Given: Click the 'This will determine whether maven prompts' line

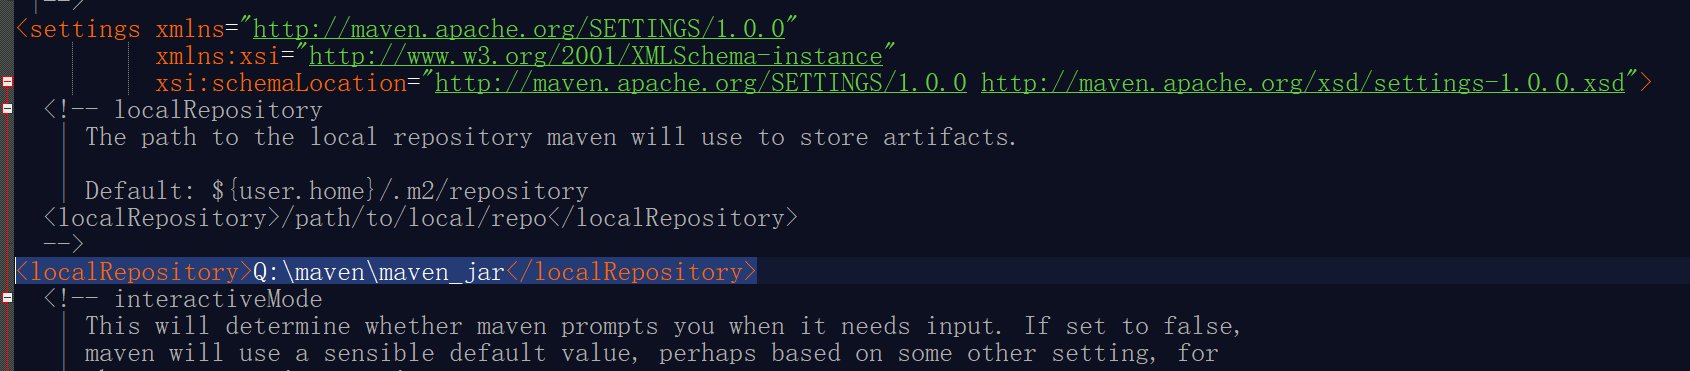Looking at the screenshot, I should point(663,326).
